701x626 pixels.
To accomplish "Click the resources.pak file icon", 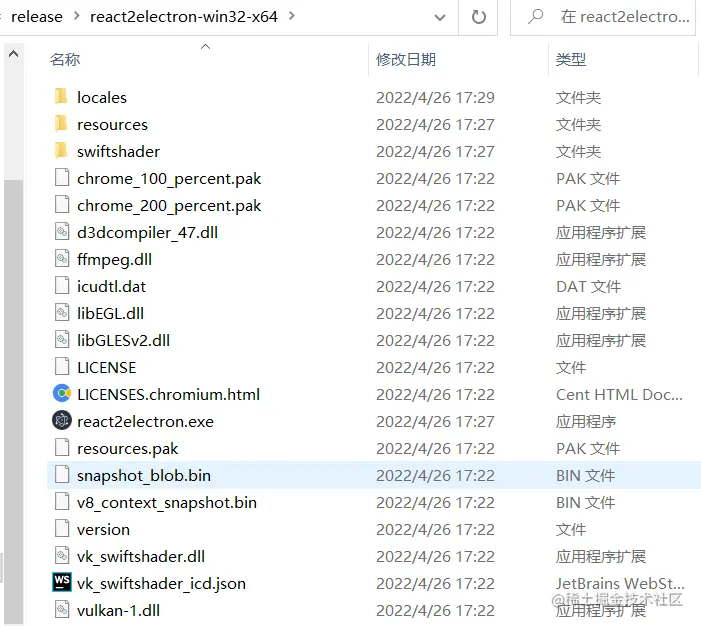I will (x=62, y=448).
